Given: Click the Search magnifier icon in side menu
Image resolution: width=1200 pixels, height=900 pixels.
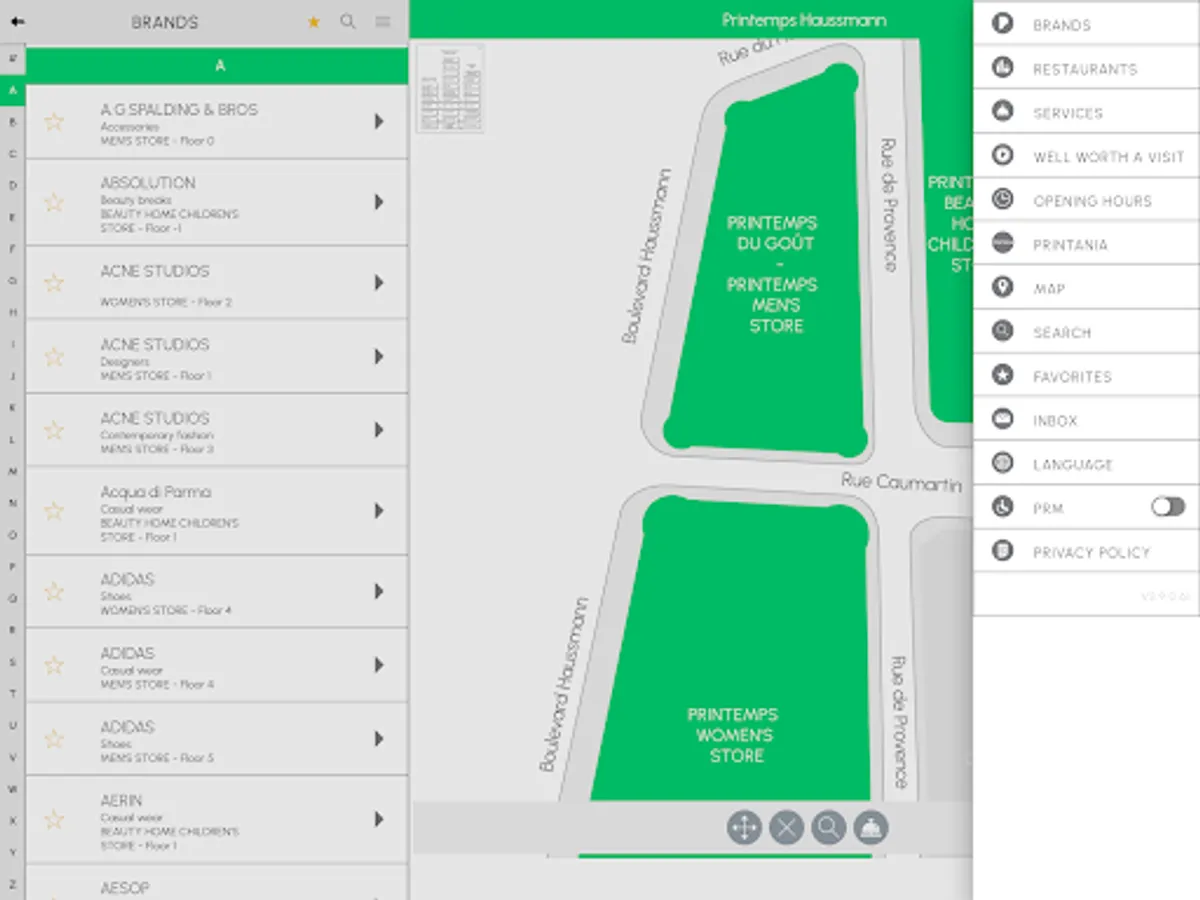Looking at the screenshot, I should pos(1002,332).
